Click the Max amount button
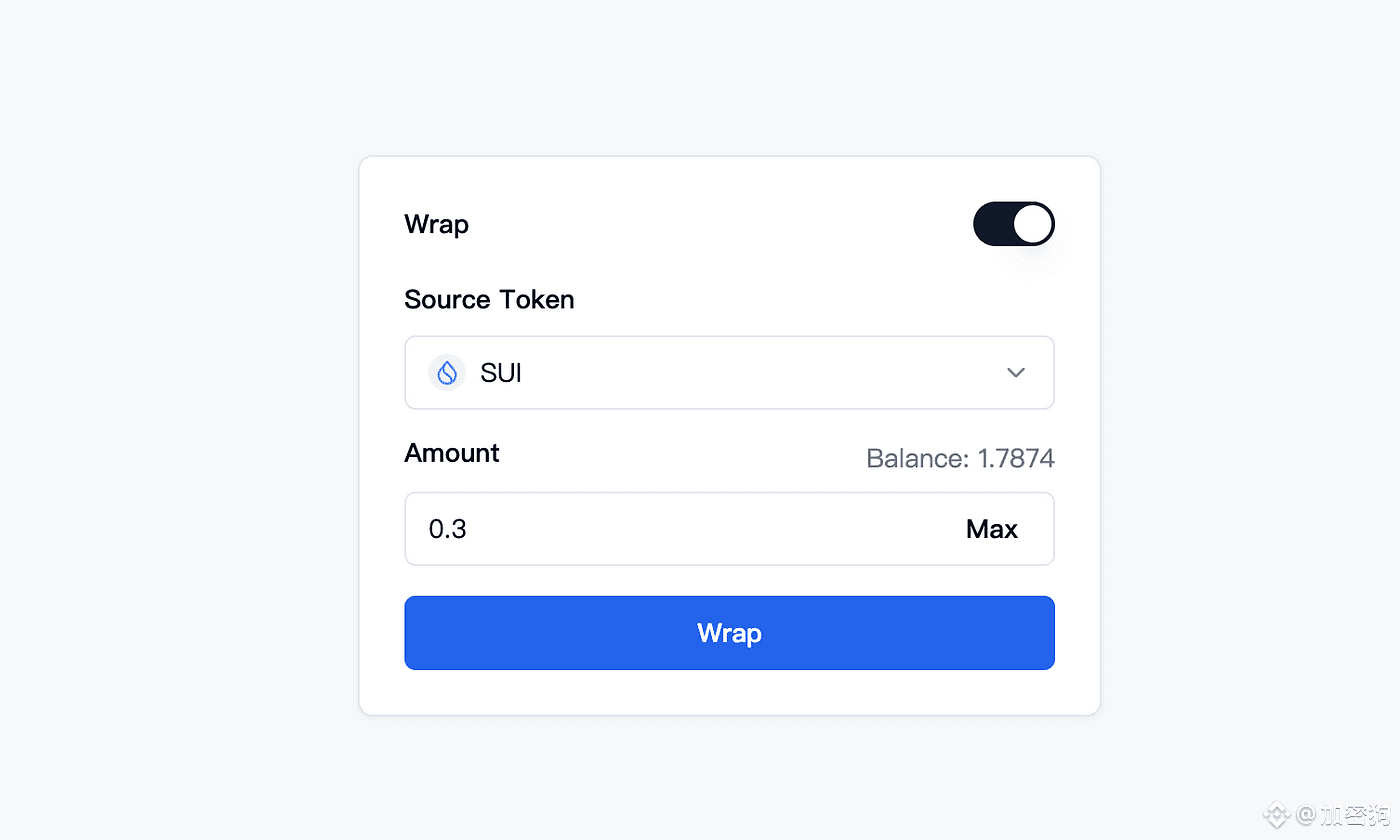The image size is (1400, 840). [992, 529]
